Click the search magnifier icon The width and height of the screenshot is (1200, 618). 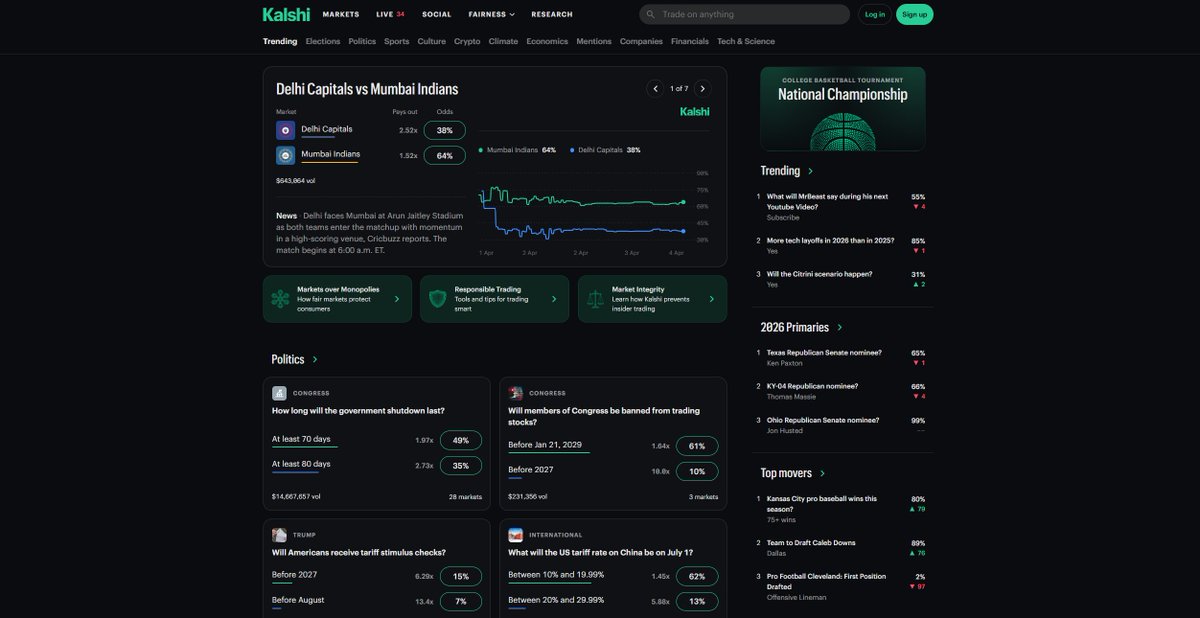click(x=651, y=14)
